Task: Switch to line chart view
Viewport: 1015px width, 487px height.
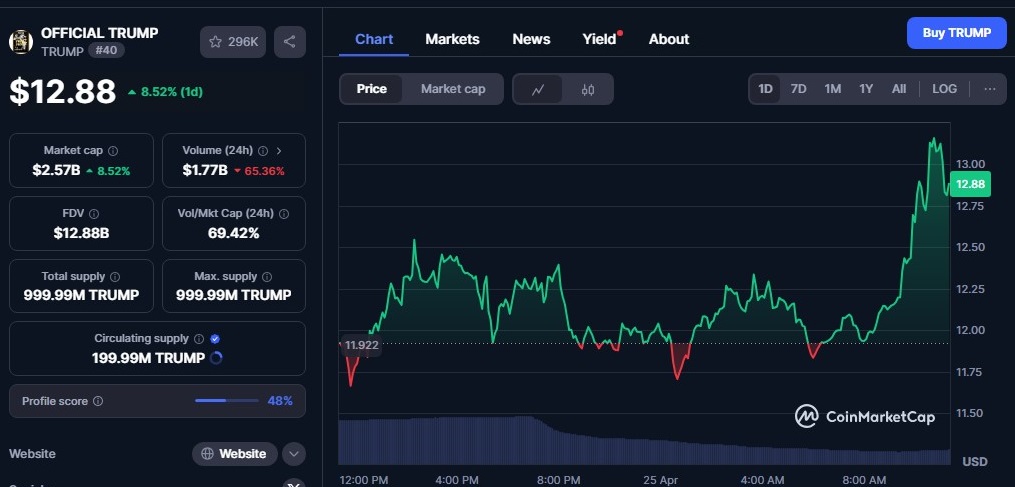Action: [538, 89]
